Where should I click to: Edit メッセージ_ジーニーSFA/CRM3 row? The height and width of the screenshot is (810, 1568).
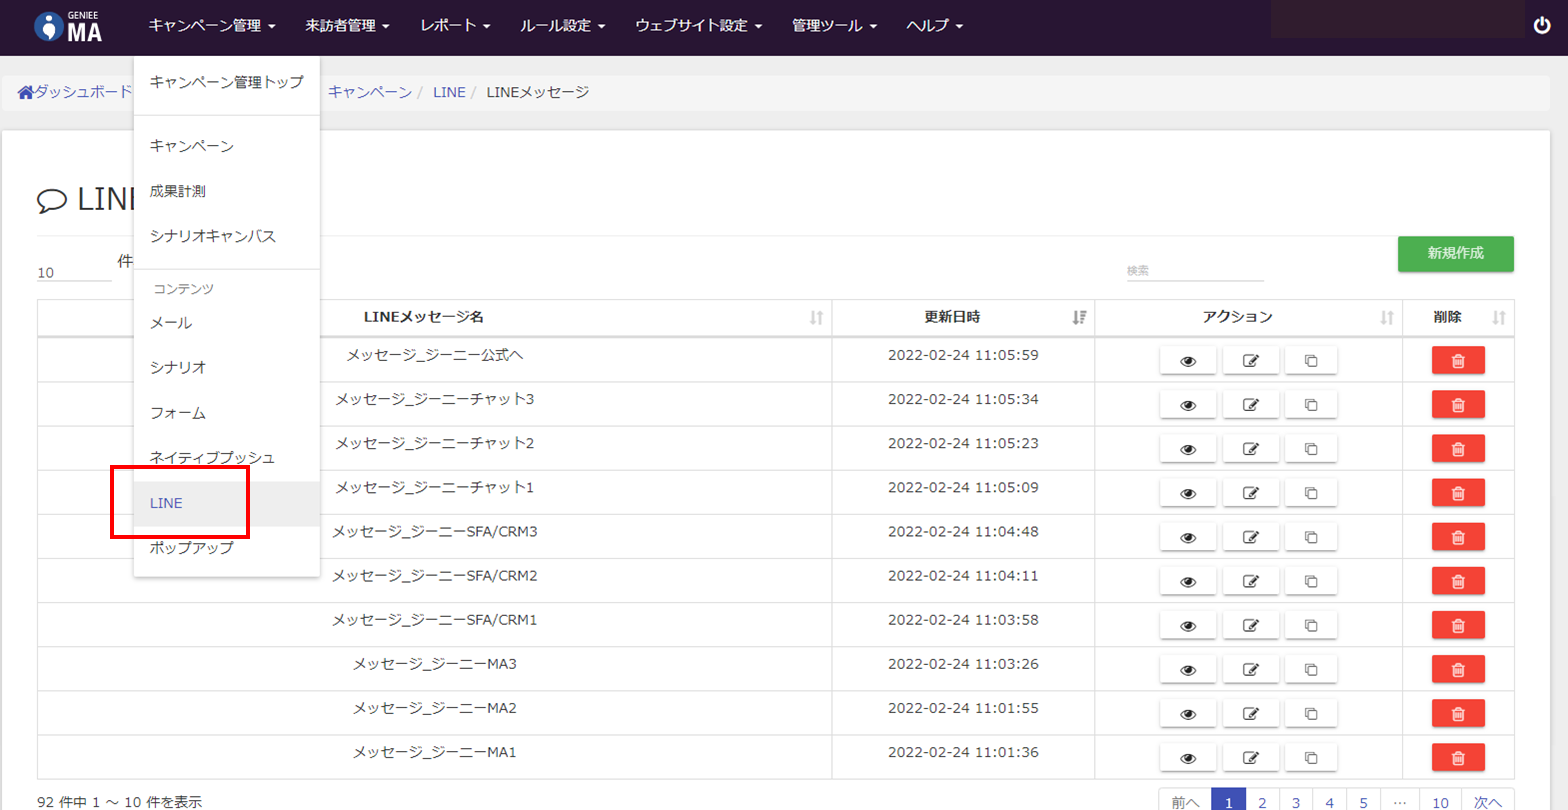[x=1250, y=537]
